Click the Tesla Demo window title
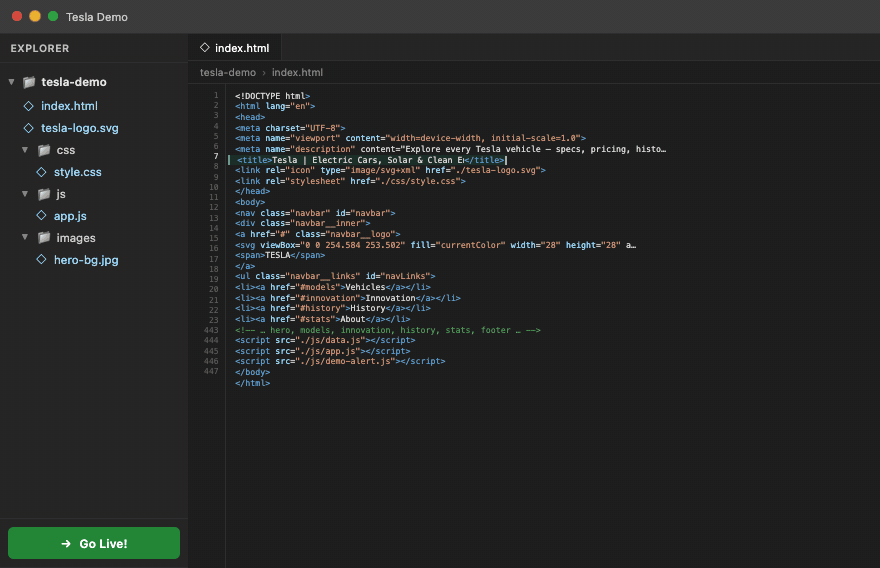Screen dimensions: 880x568 pos(97,17)
